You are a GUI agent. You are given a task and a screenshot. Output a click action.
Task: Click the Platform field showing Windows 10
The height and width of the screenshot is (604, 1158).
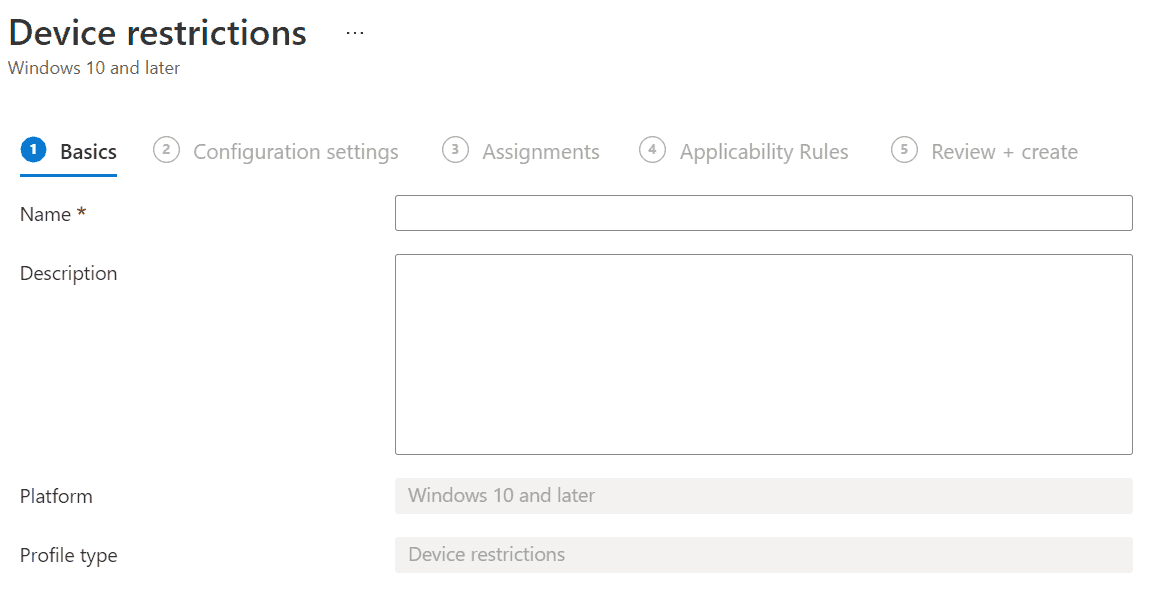tap(764, 495)
